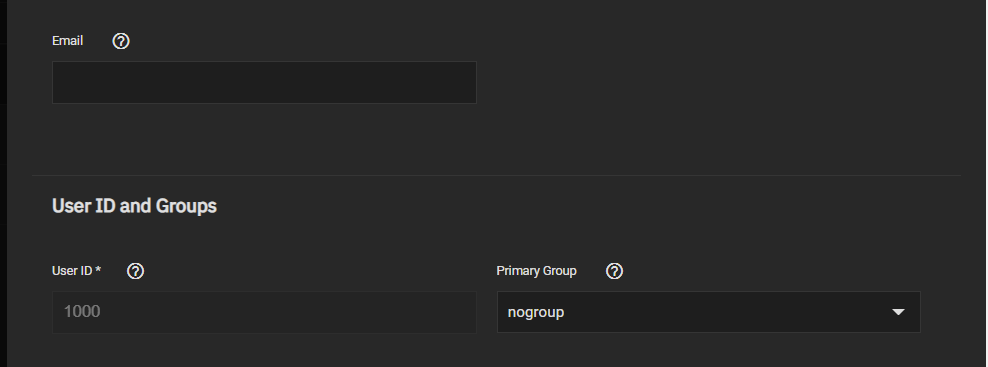988x367 pixels.
Task: Focus the empty Email input box
Action: (x=264, y=83)
